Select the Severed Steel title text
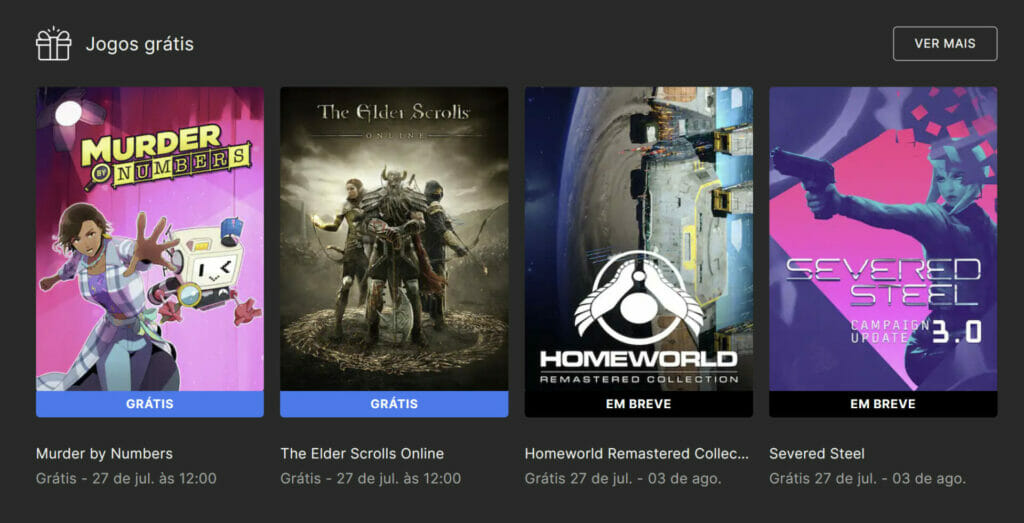This screenshot has height=523, width=1024. (x=816, y=453)
